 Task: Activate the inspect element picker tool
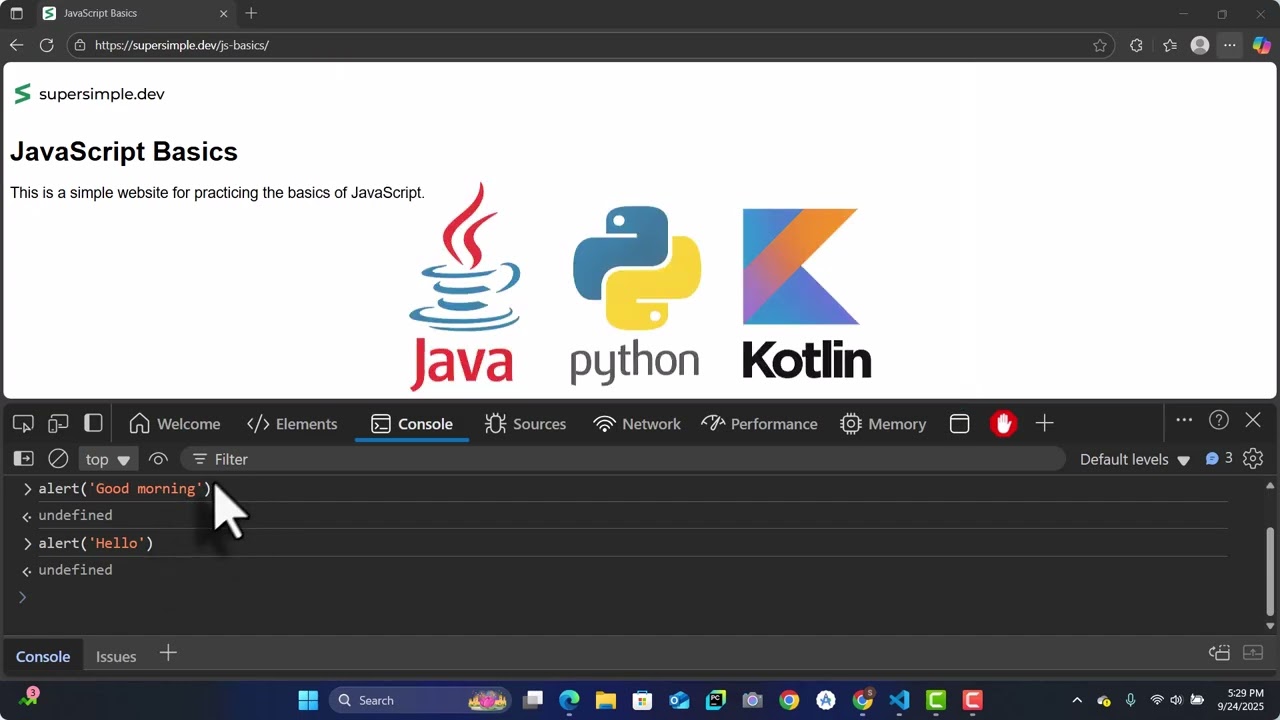point(23,423)
